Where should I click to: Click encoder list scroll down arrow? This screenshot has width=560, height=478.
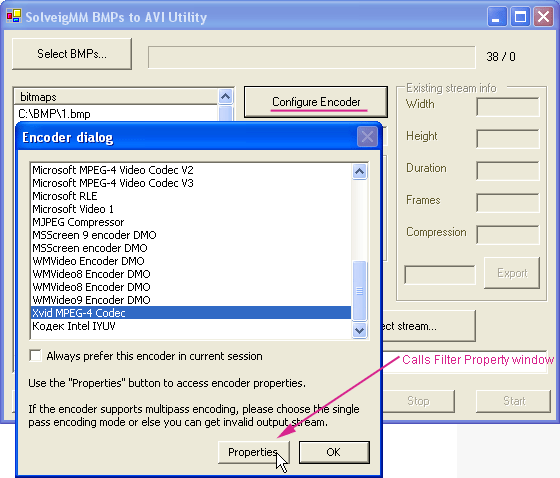click(x=359, y=330)
